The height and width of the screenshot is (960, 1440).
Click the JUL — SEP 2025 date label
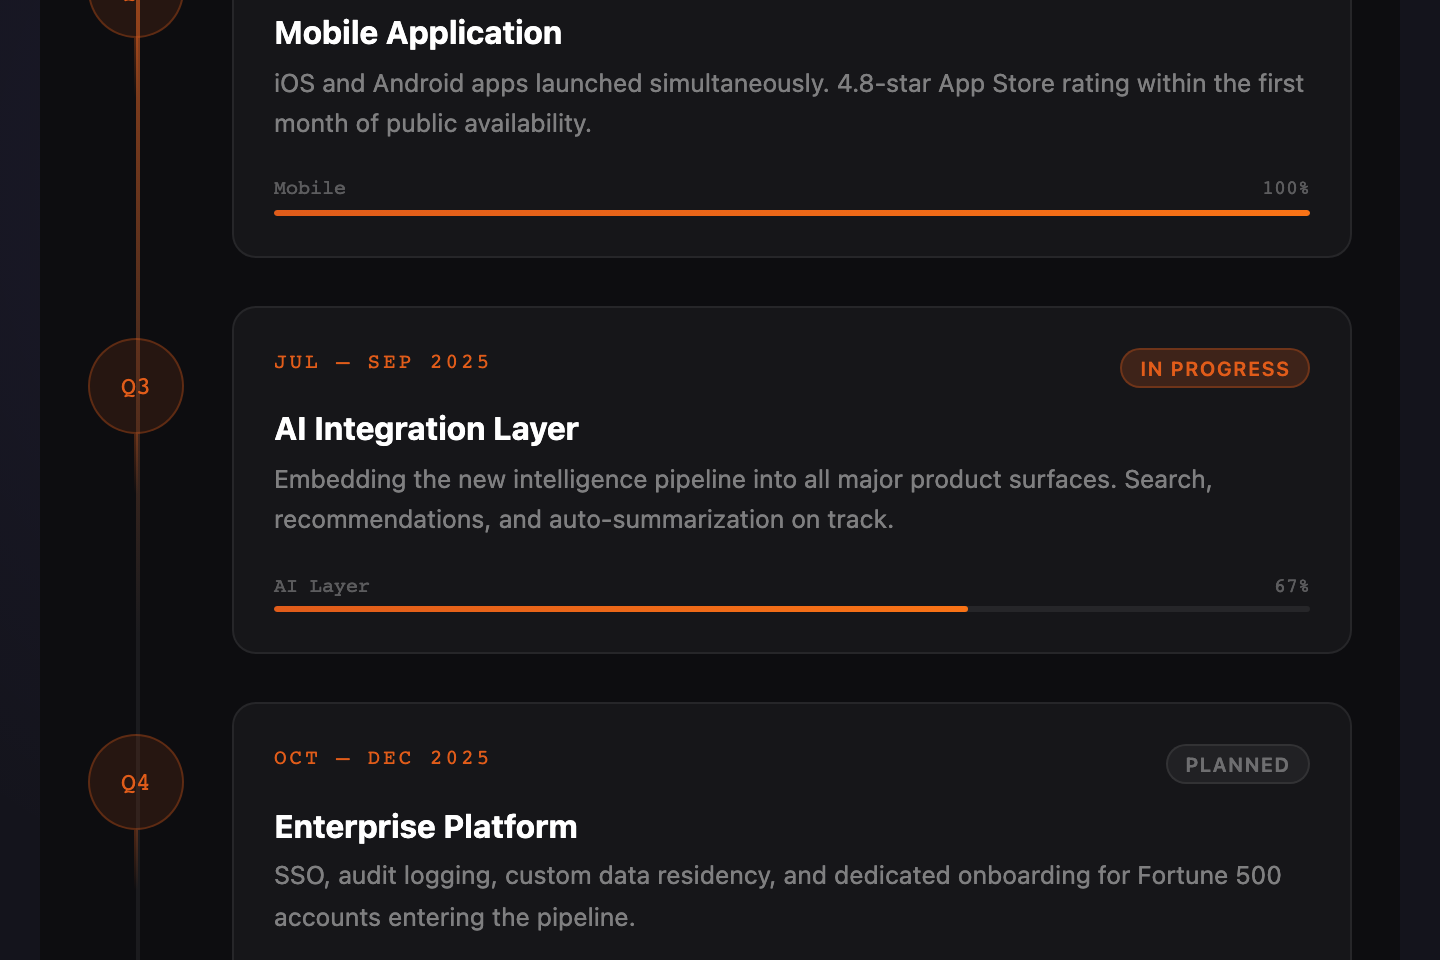(x=382, y=362)
